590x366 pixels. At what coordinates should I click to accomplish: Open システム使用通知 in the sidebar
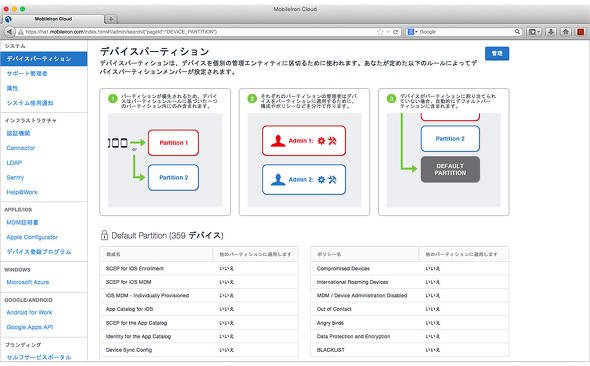(30, 103)
